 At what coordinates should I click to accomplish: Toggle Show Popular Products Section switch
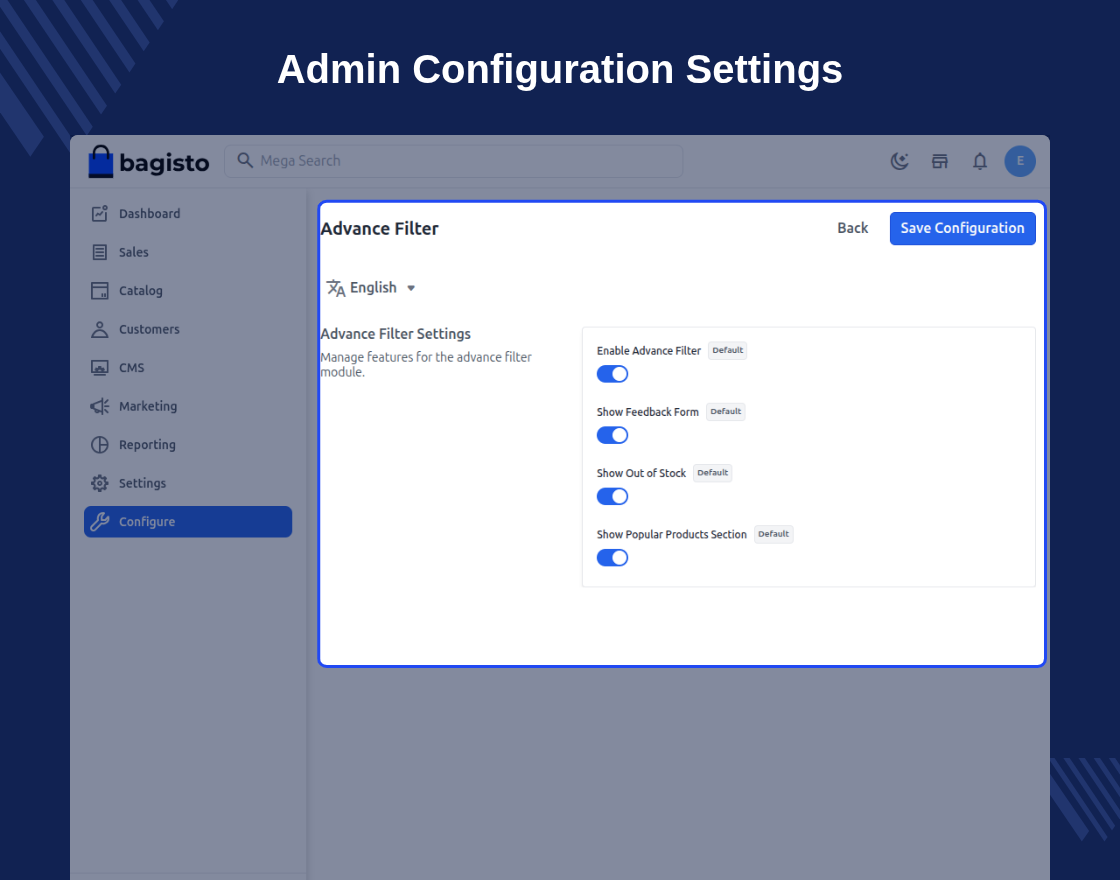(612, 559)
